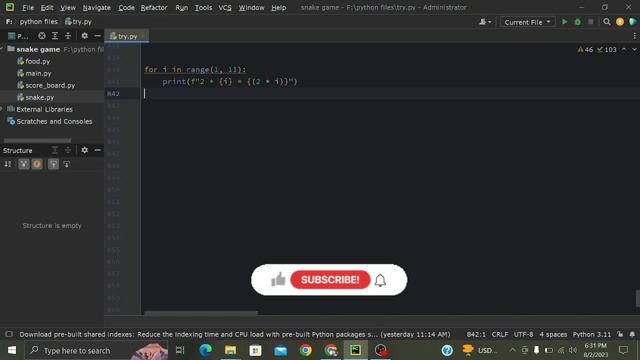
Task: Open the Window menu
Action: tap(251, 7)
